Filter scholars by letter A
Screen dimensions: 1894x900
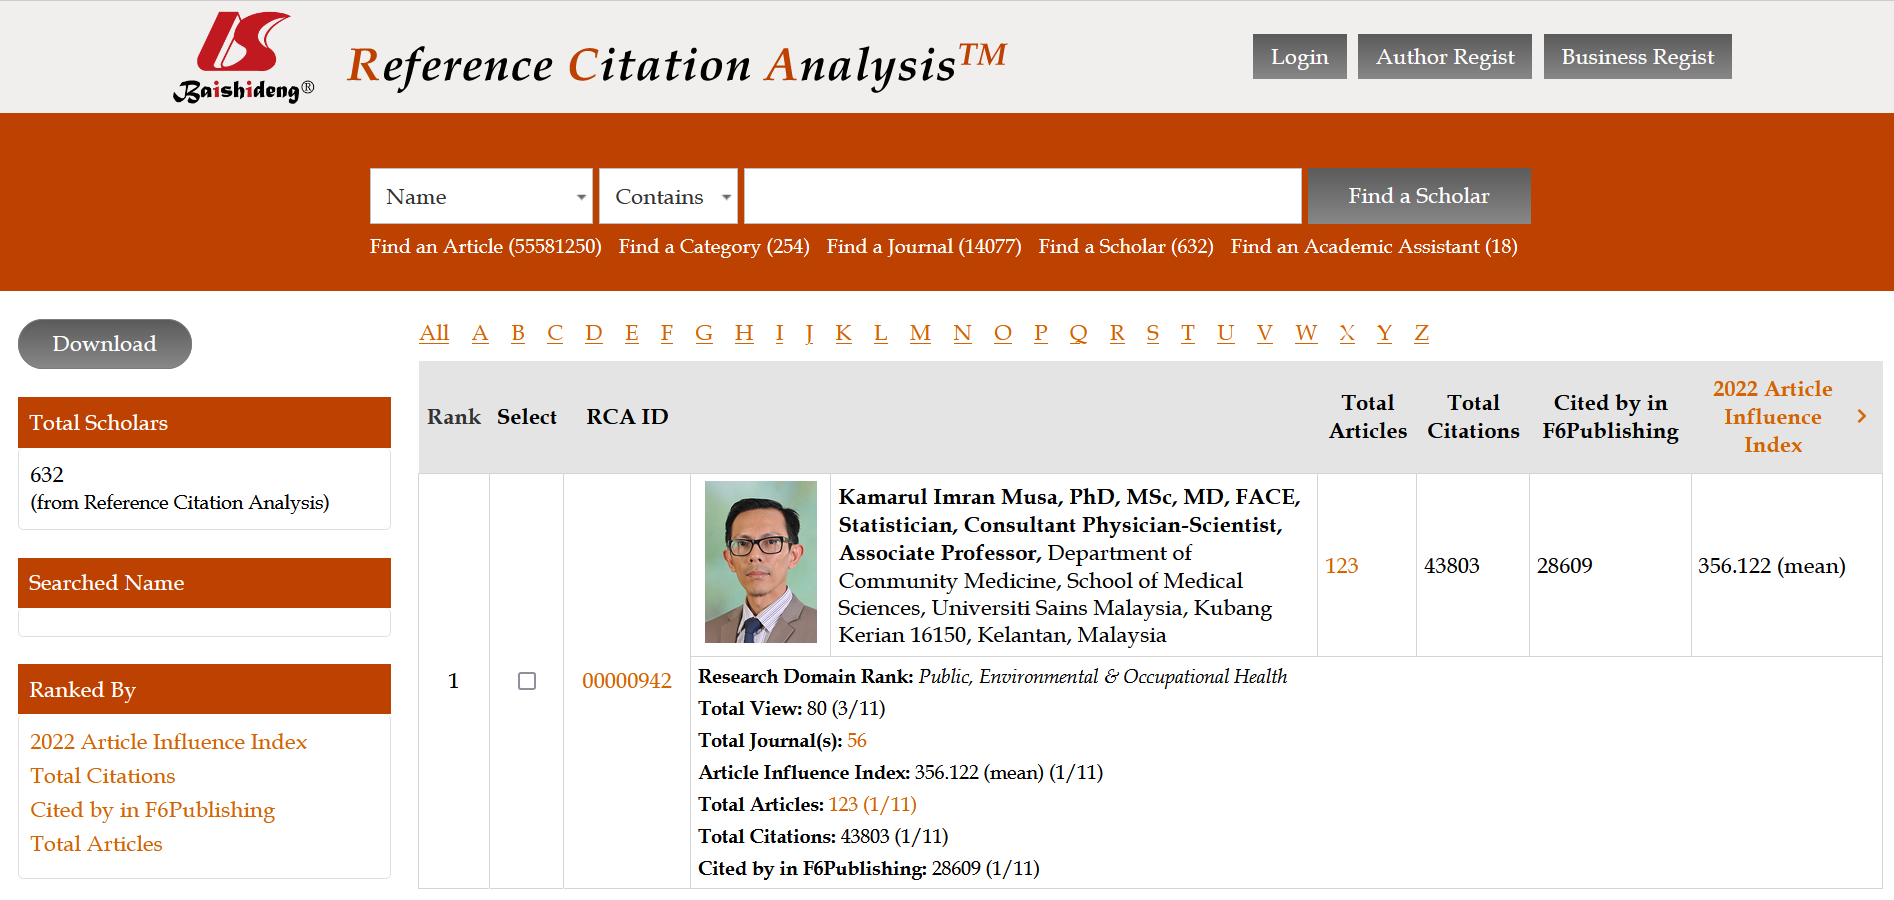pyautogui.click(x=480, y=333)
